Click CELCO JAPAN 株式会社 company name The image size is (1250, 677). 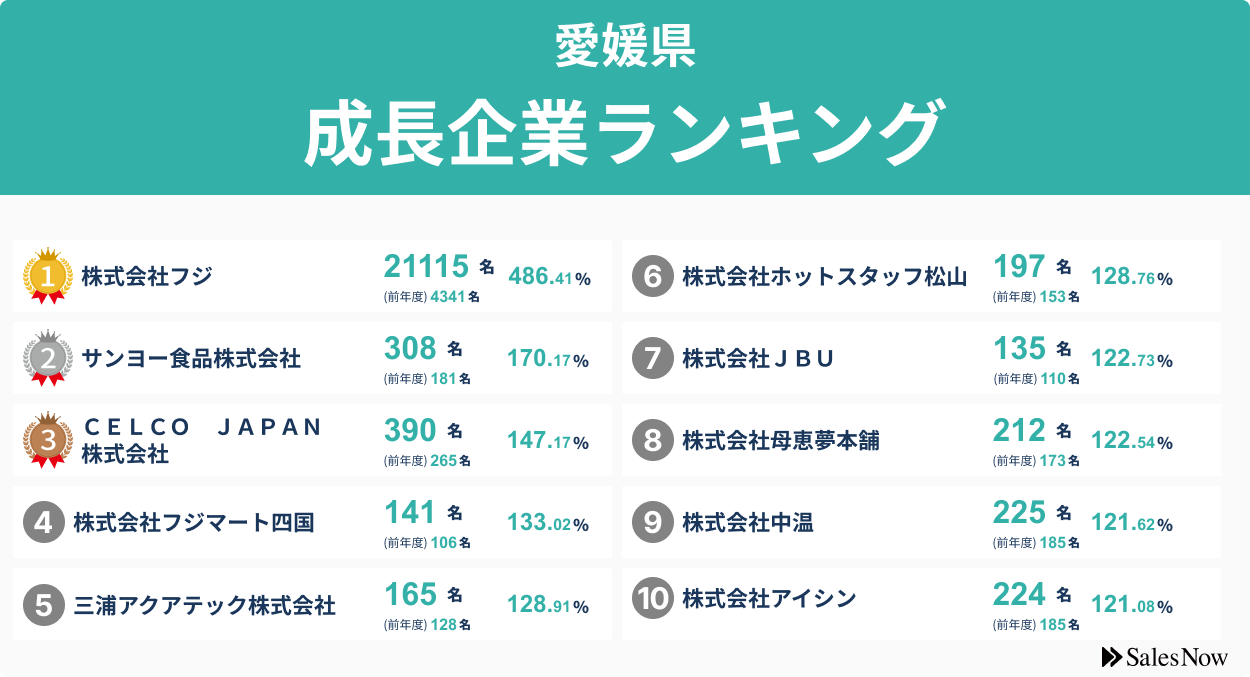tap(202, 440)
